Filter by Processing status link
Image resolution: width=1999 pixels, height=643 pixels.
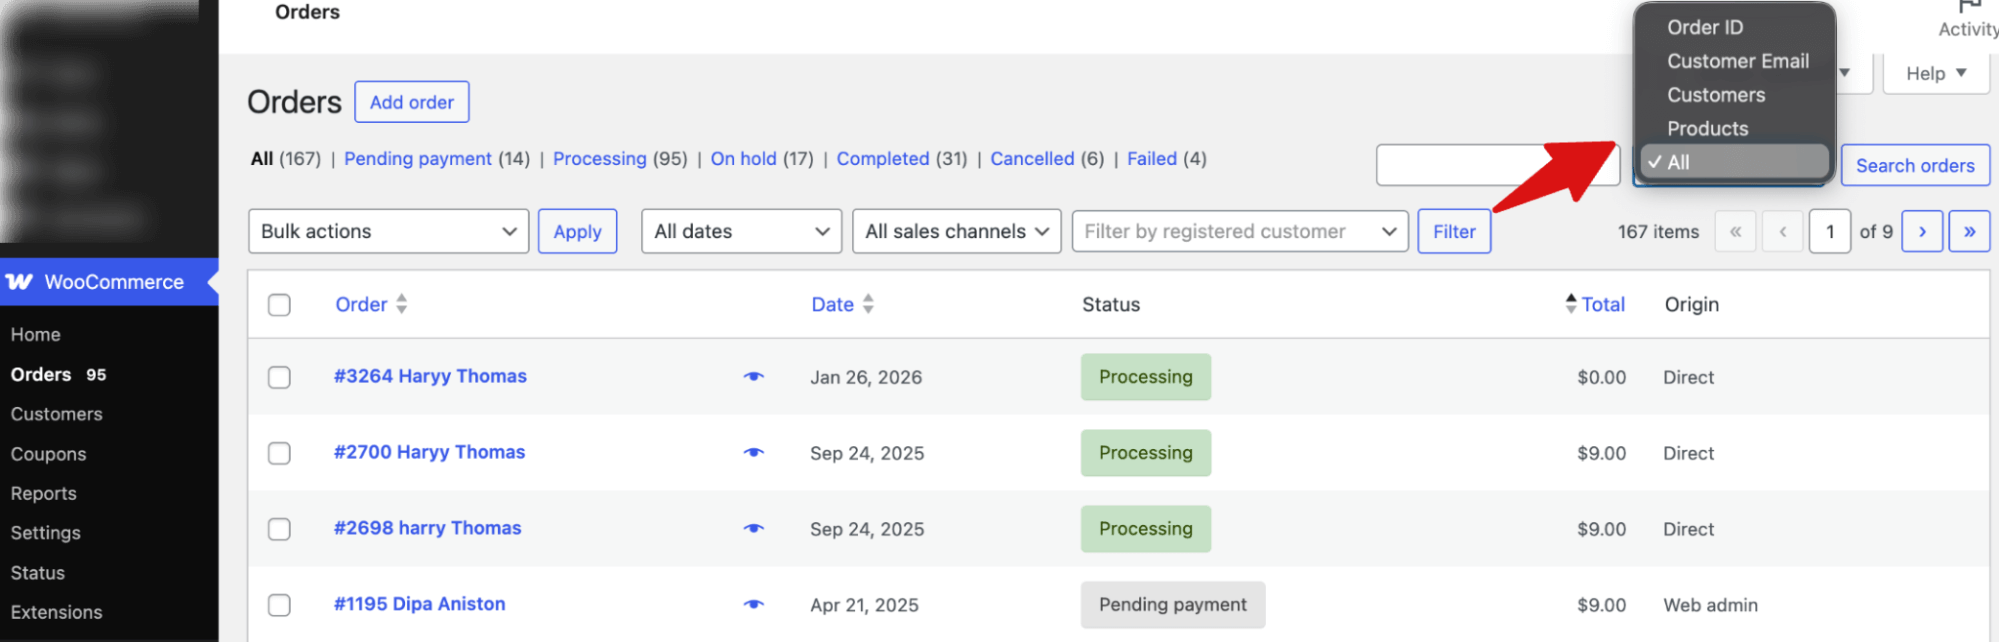click(600, 159)
